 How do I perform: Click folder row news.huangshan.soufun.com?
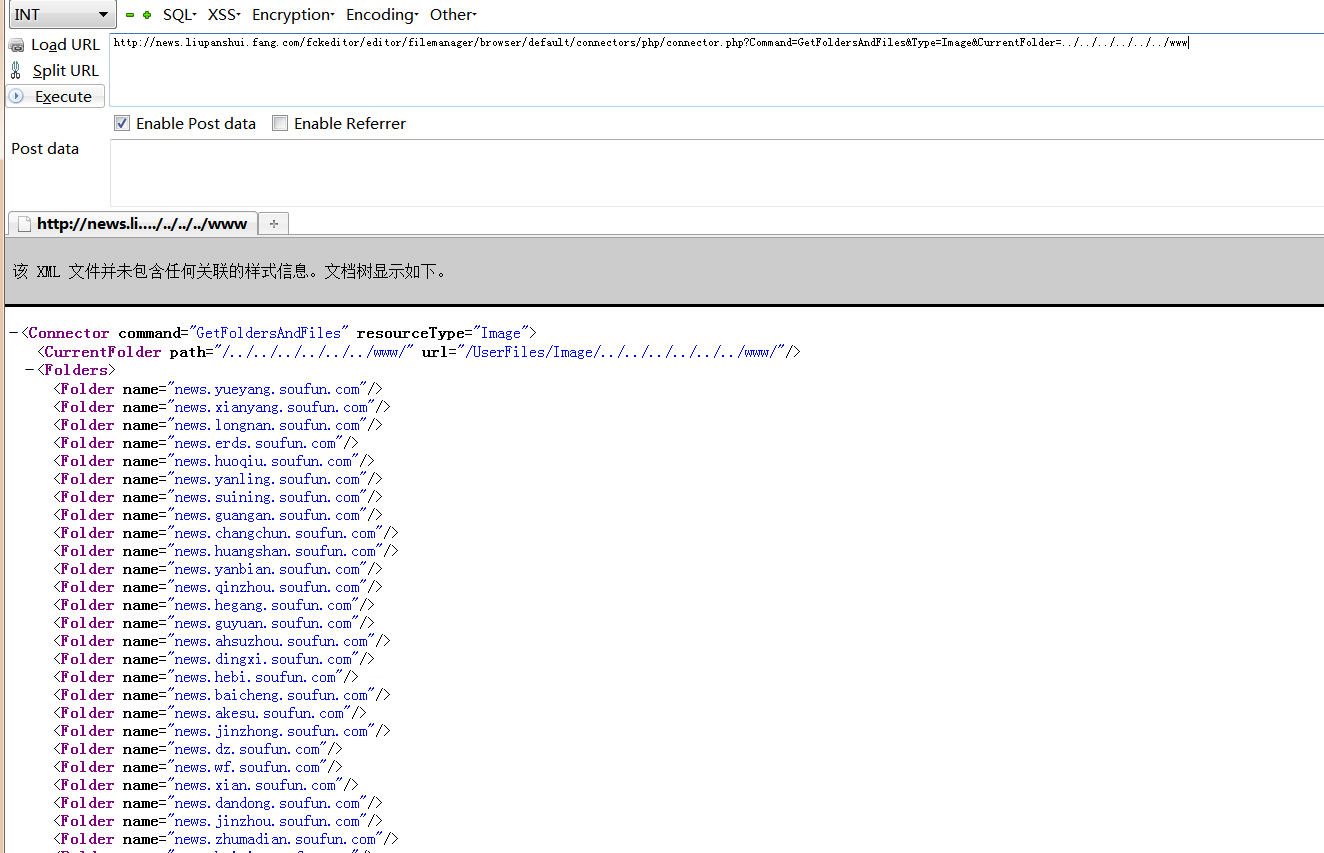(x=226, y=551)
